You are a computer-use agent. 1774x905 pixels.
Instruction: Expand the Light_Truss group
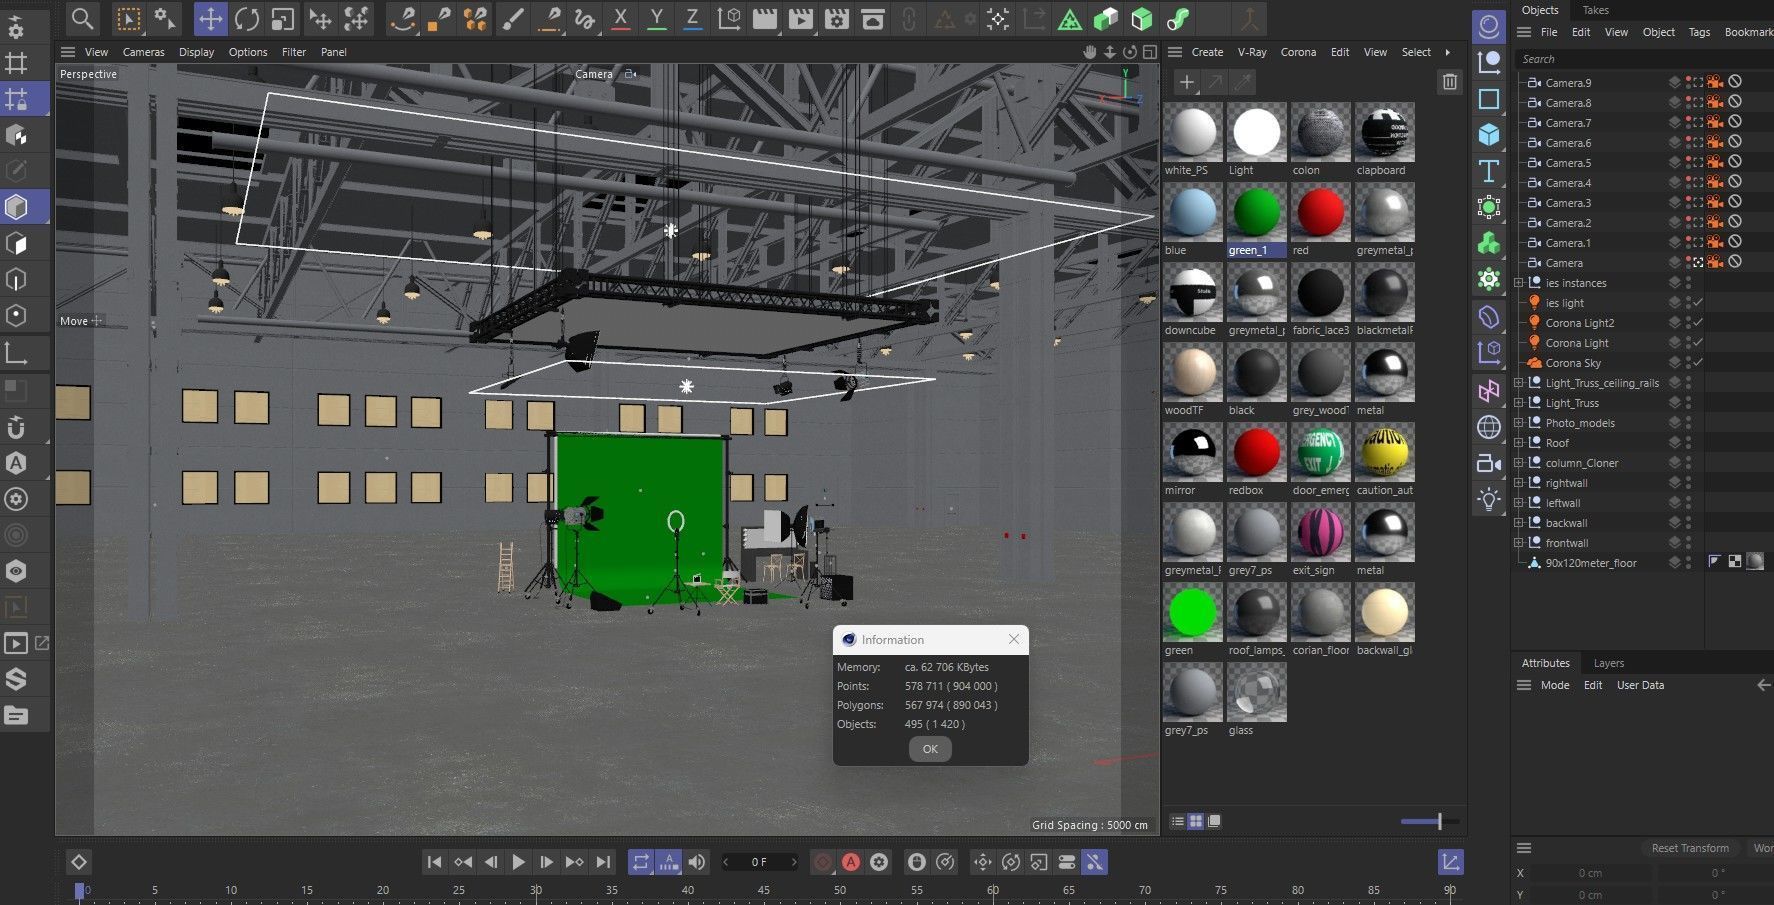(1519, 403)
